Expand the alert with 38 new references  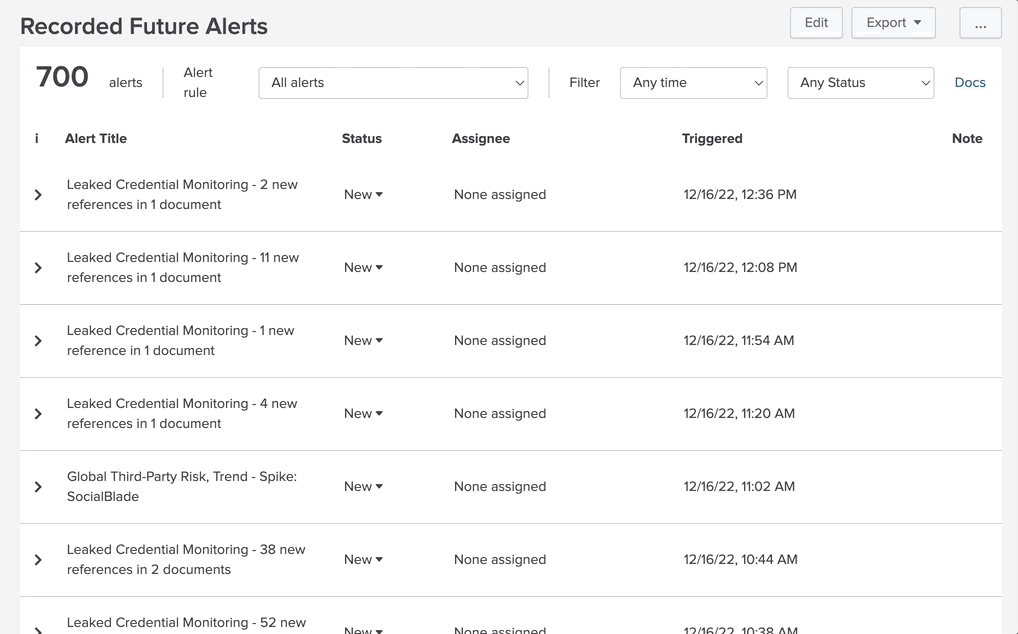click(38, 560)
